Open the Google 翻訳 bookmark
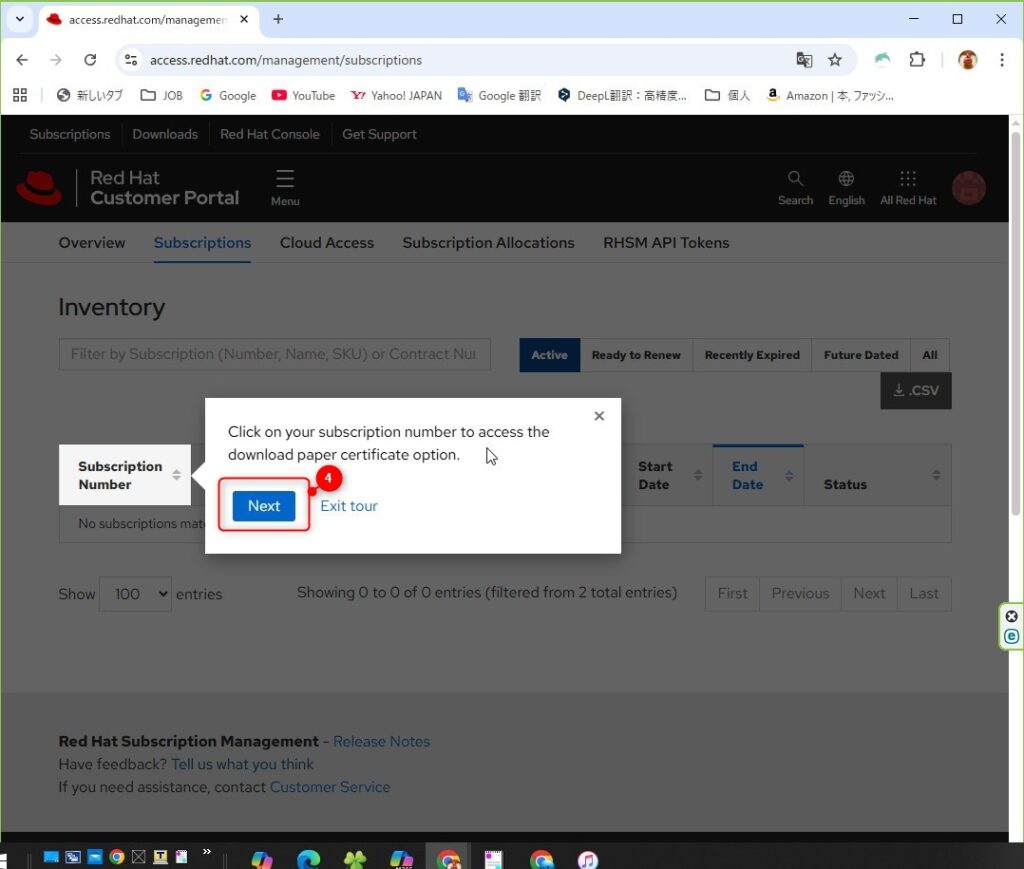The width and height of the screenshot is (1024, 869). click(x=500, y=95)
